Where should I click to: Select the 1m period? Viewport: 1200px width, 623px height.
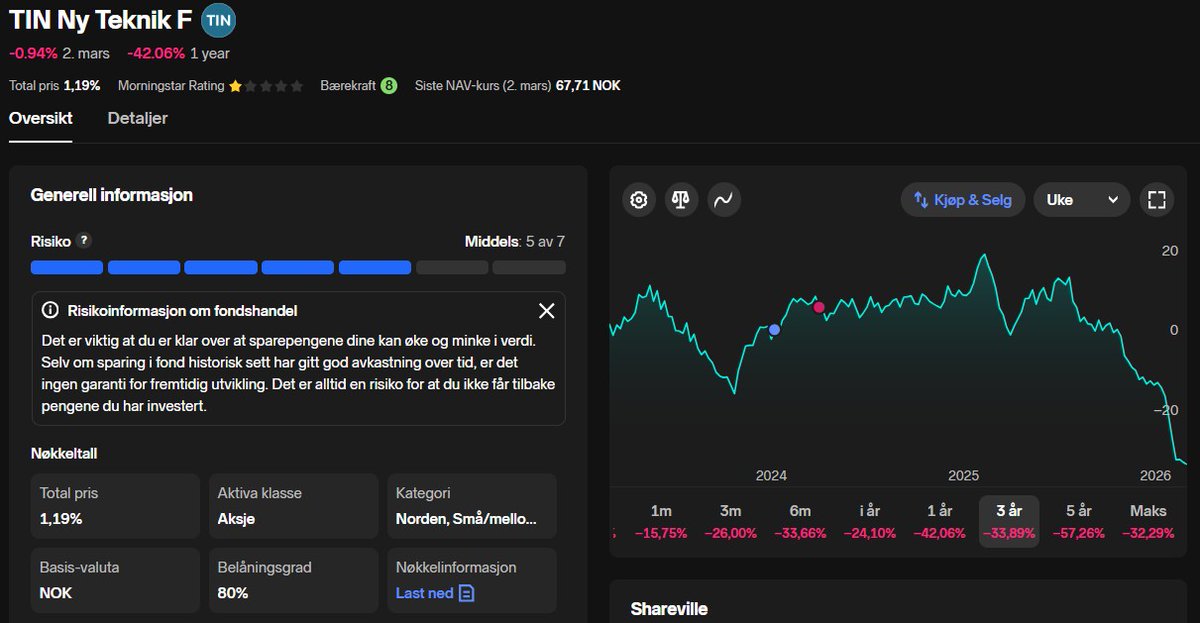(x=661, y=521)
